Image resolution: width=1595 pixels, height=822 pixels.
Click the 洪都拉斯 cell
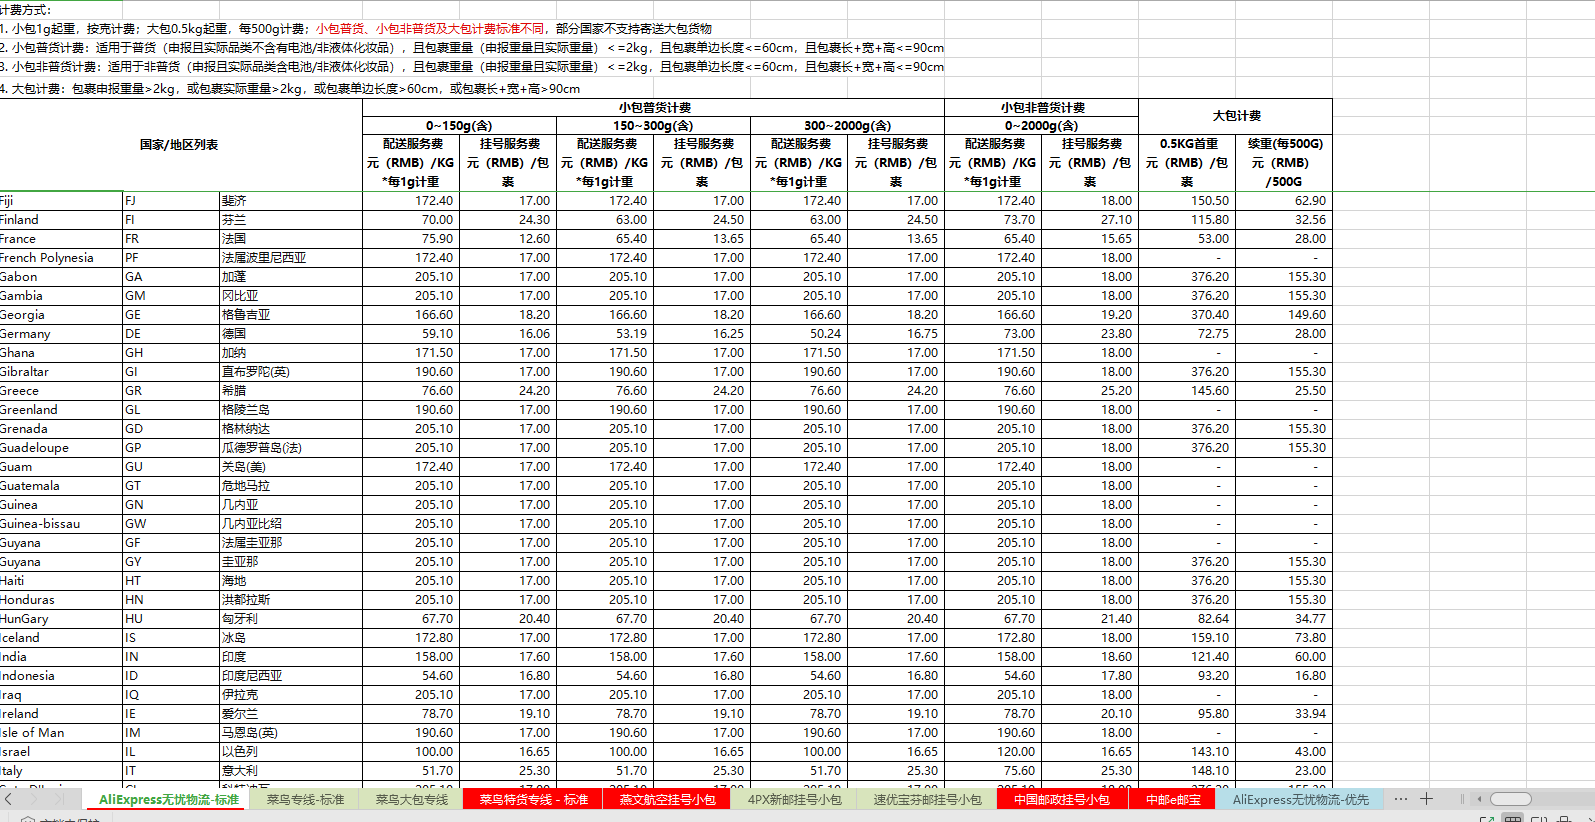(291, 600)
